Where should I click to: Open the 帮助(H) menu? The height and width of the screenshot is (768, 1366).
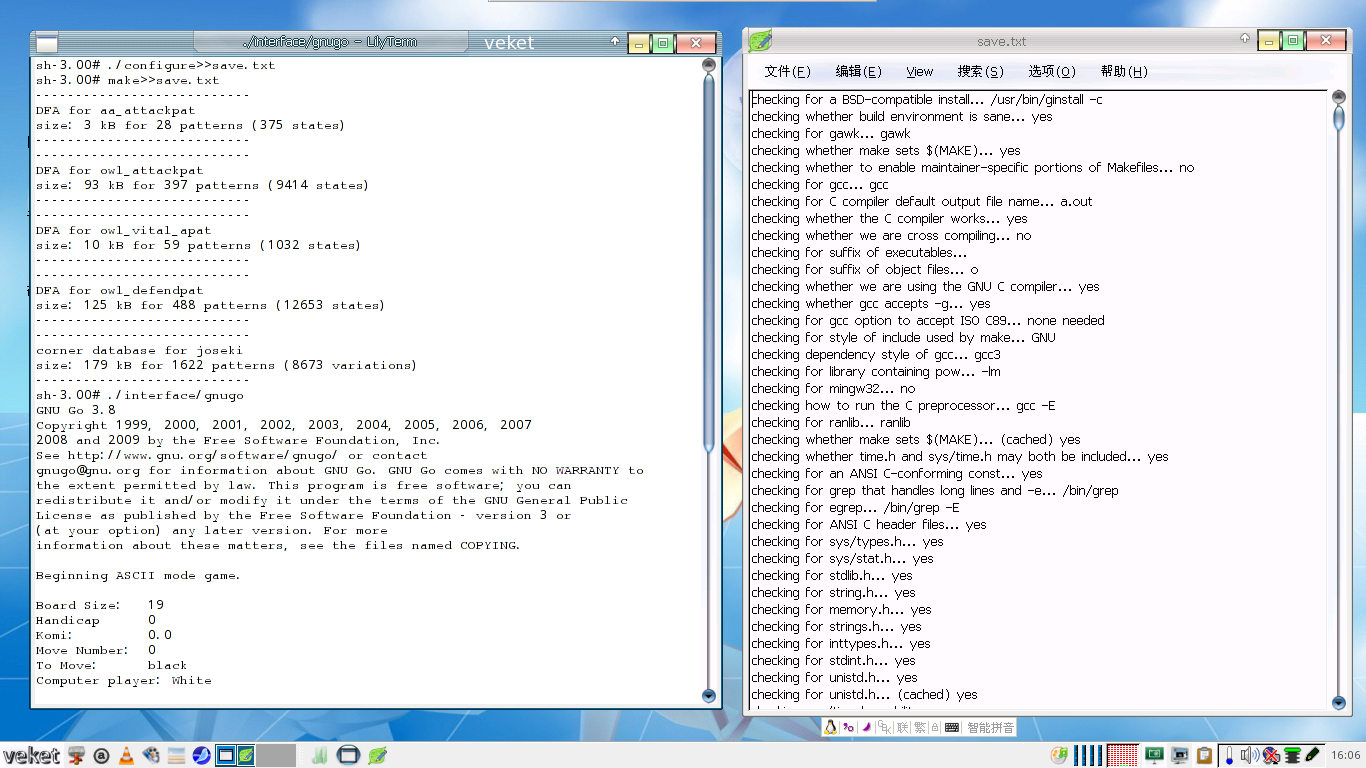[1123, 71]
